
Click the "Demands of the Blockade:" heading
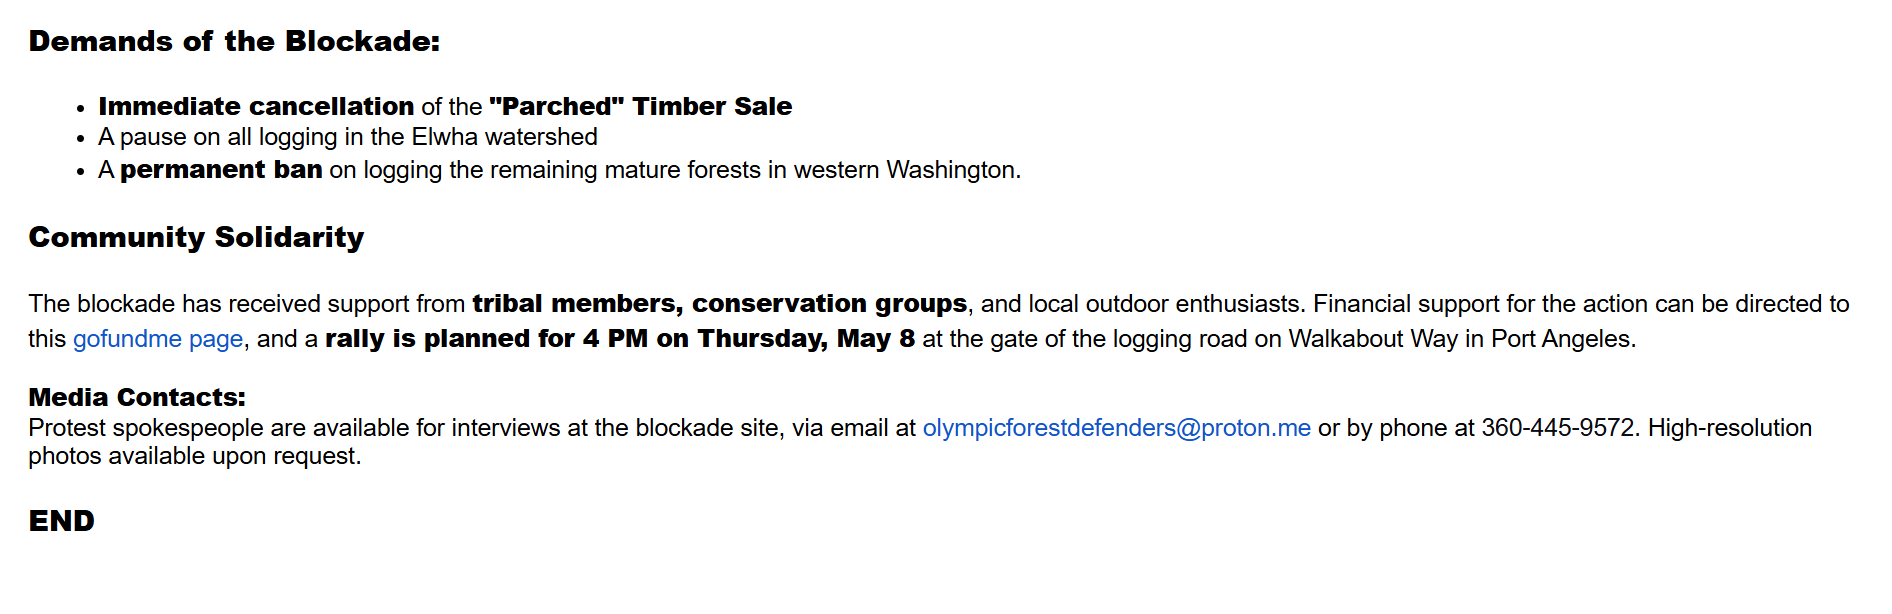(x=234, y=41)
